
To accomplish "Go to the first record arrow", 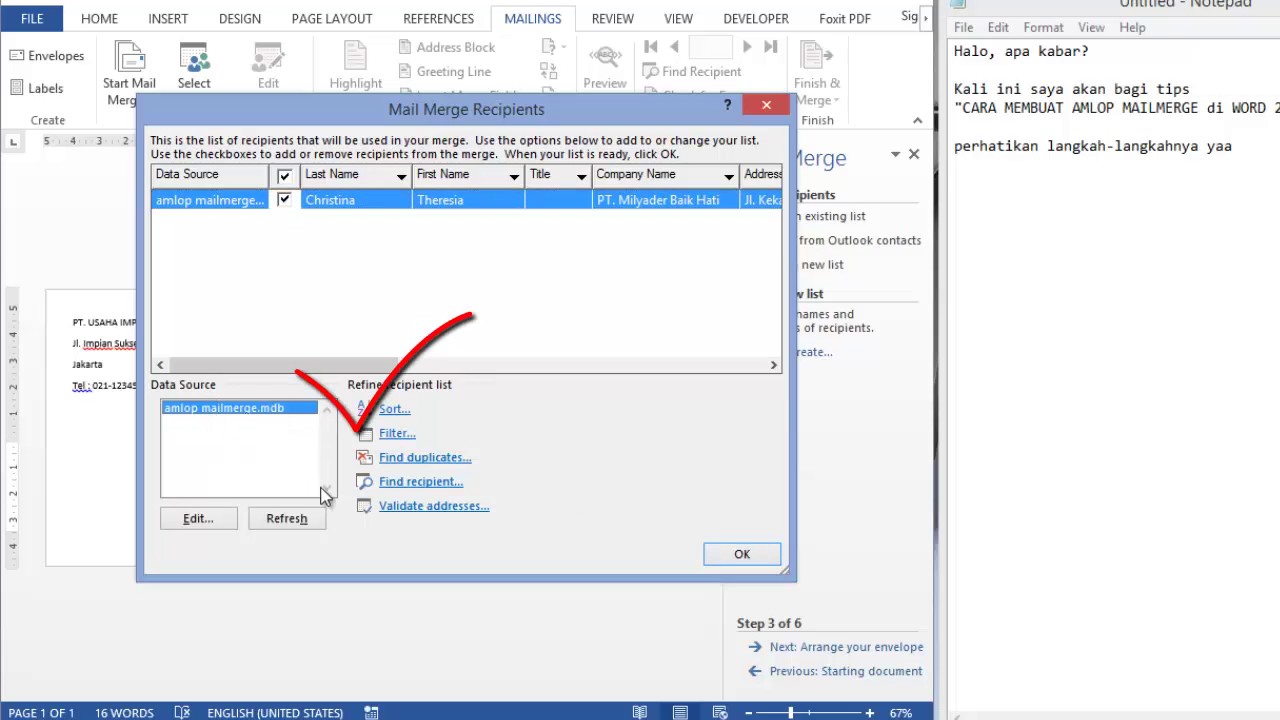I will [x=651, y=47].
